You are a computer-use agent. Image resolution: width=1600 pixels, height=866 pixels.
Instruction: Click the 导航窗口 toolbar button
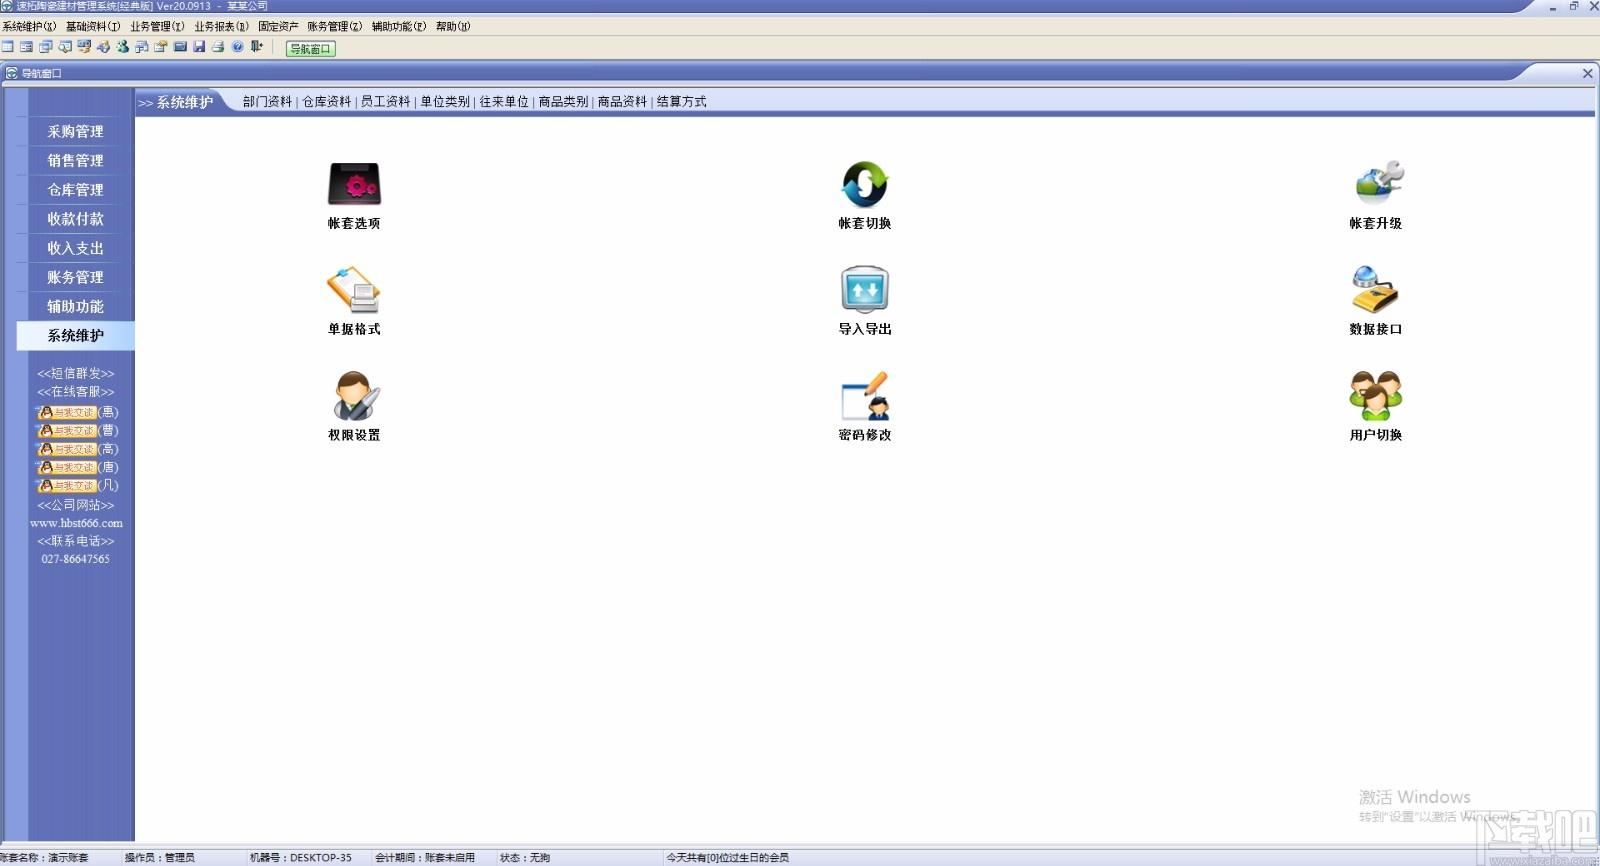tap(310, 48)
